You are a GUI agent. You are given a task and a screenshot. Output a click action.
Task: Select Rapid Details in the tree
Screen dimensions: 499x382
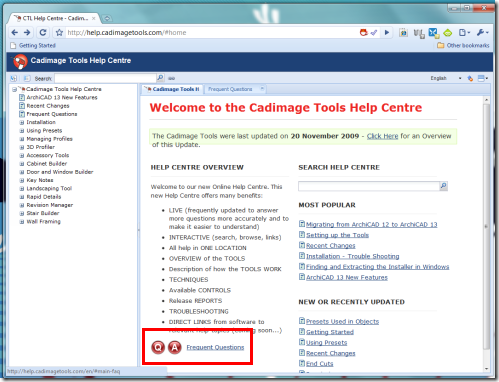coord(44,197)
